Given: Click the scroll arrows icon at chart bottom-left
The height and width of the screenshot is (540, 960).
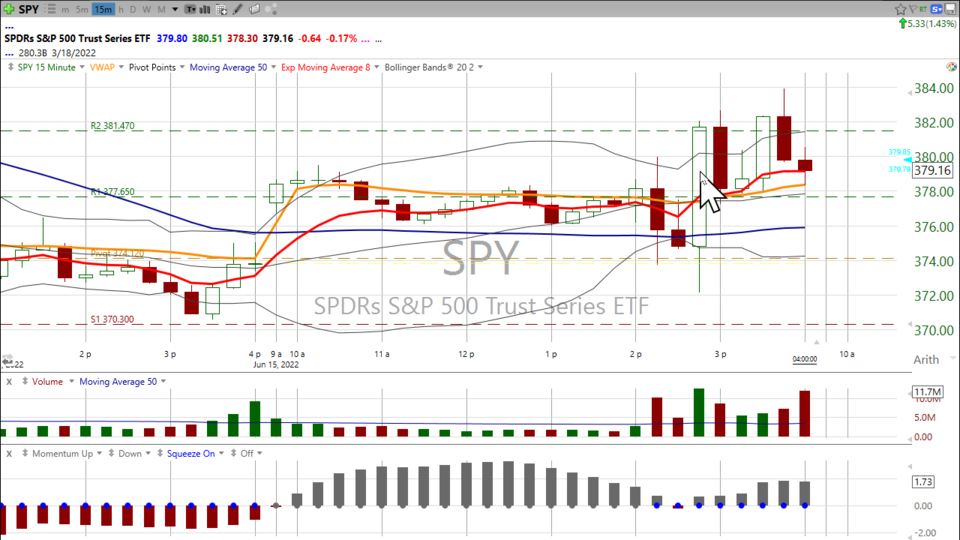Looking at the screenshot, I should coord(7,358).
